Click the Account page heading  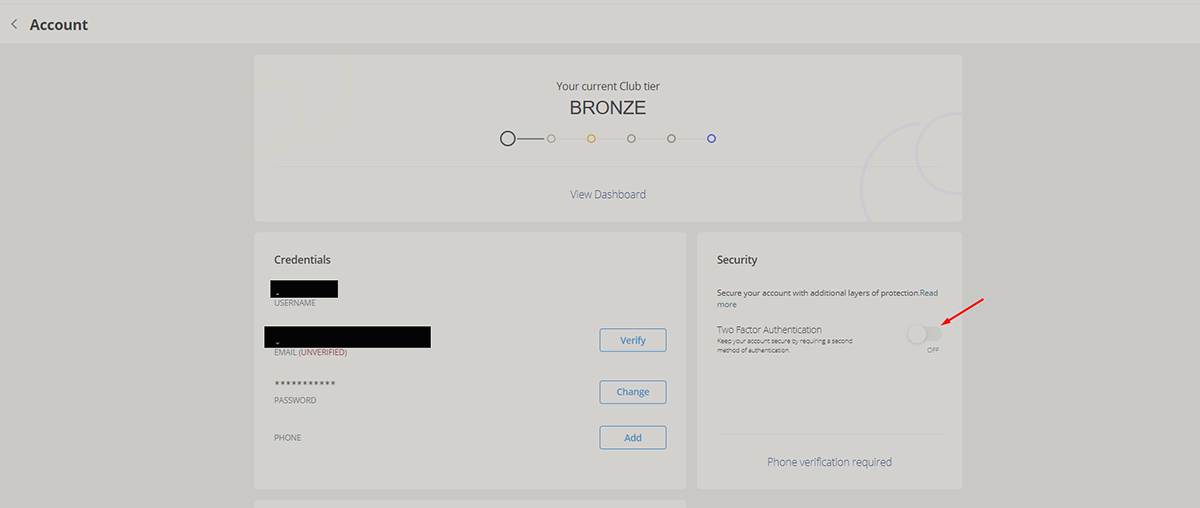coord(59,24)
